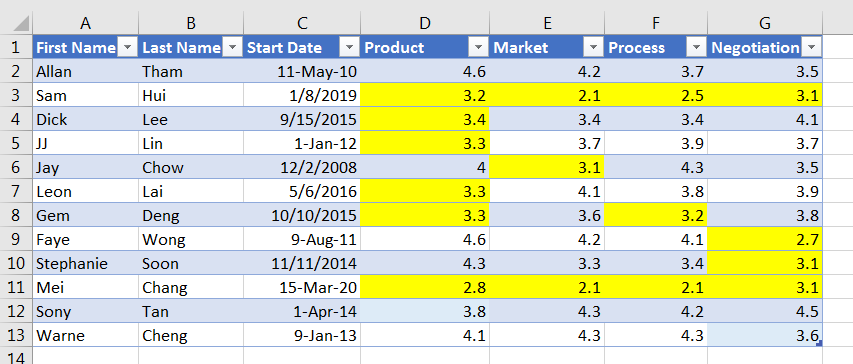Open the Negotiation filter dropdown

(x=812, y=48)
